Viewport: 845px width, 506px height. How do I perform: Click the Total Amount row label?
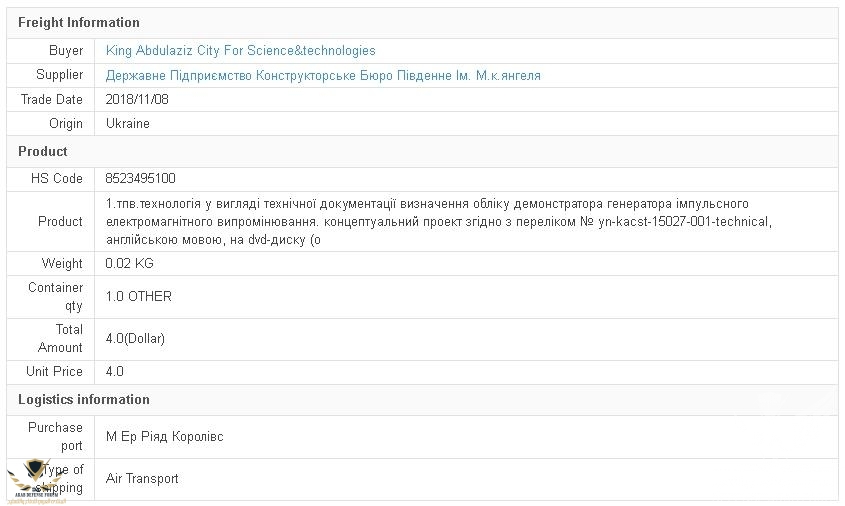pyautogui.click(x=60, y=338)
